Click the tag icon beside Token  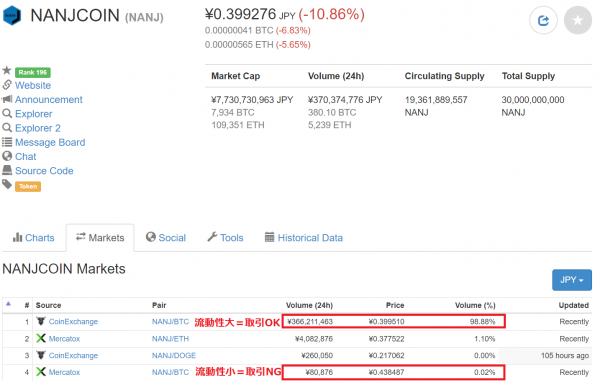(7, 184)
